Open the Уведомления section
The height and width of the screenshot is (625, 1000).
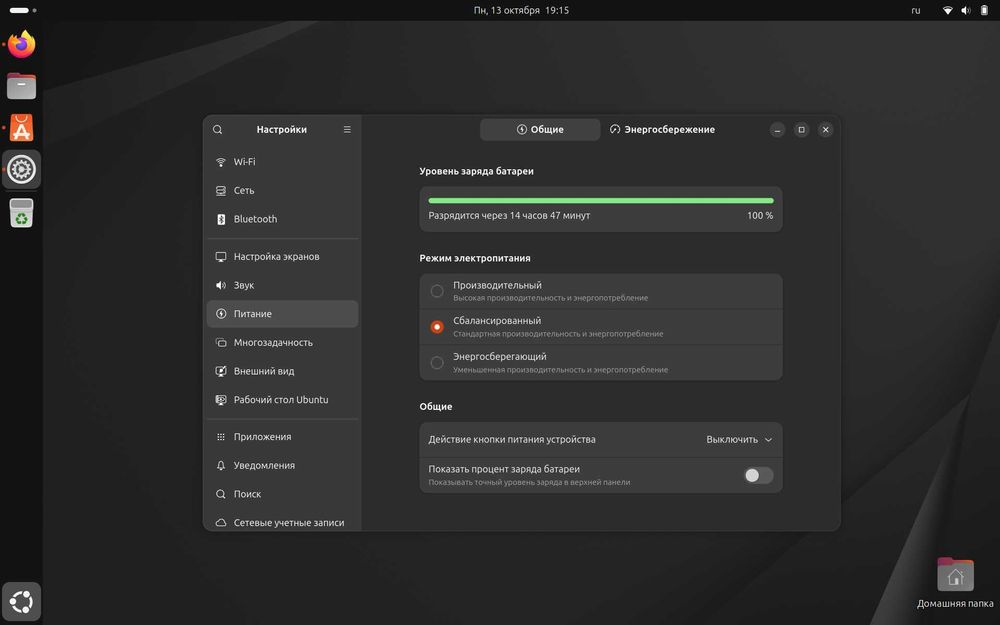click(283, 466)
